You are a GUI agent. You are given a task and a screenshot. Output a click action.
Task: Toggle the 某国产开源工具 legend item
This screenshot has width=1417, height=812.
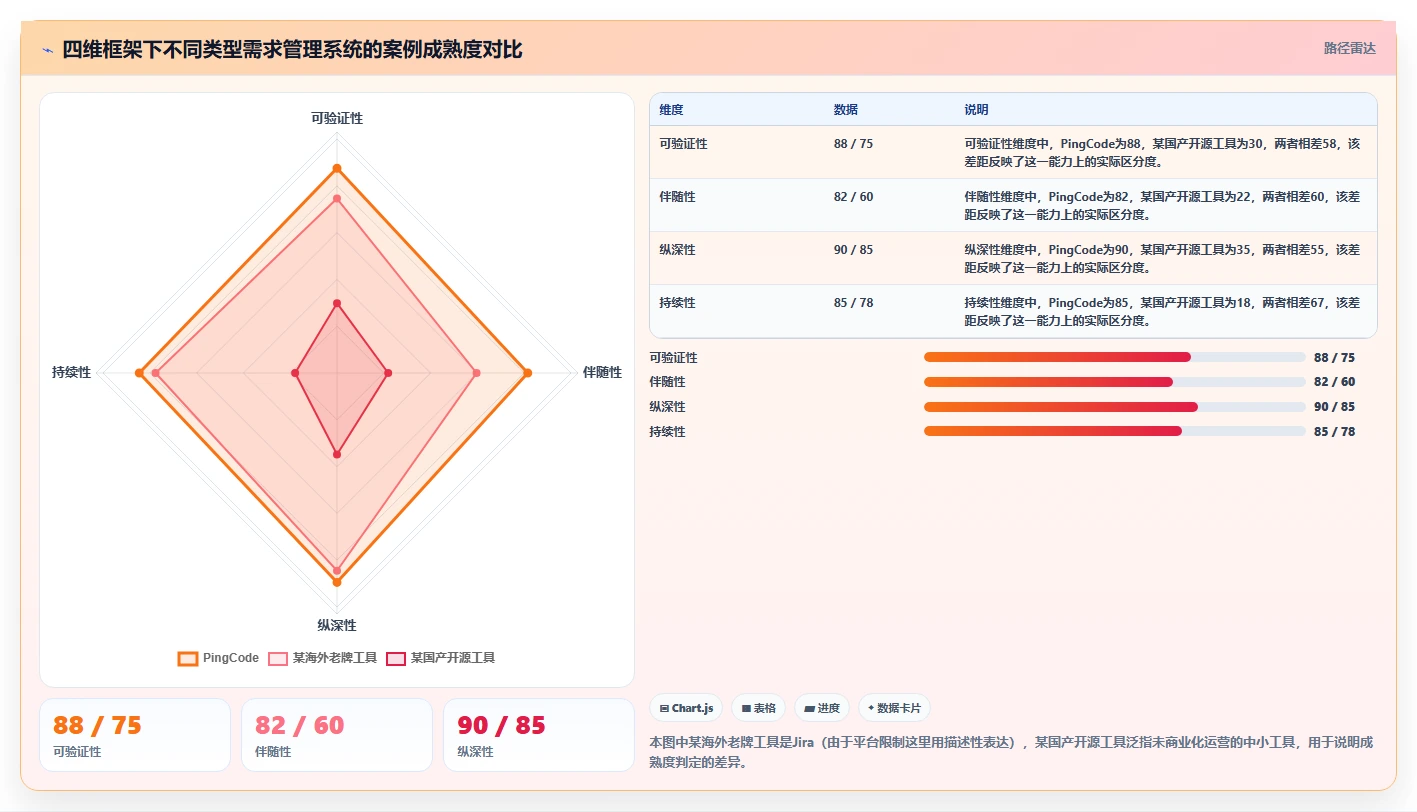(x=441, y=658)
